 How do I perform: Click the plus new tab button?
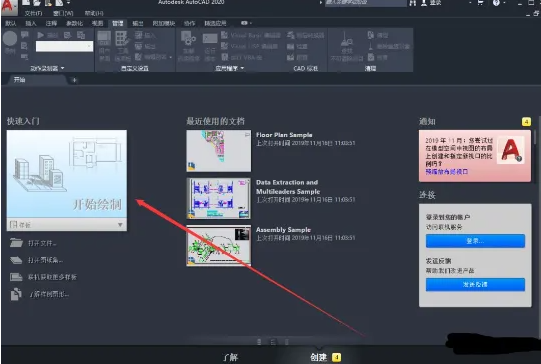click(74, 80)
